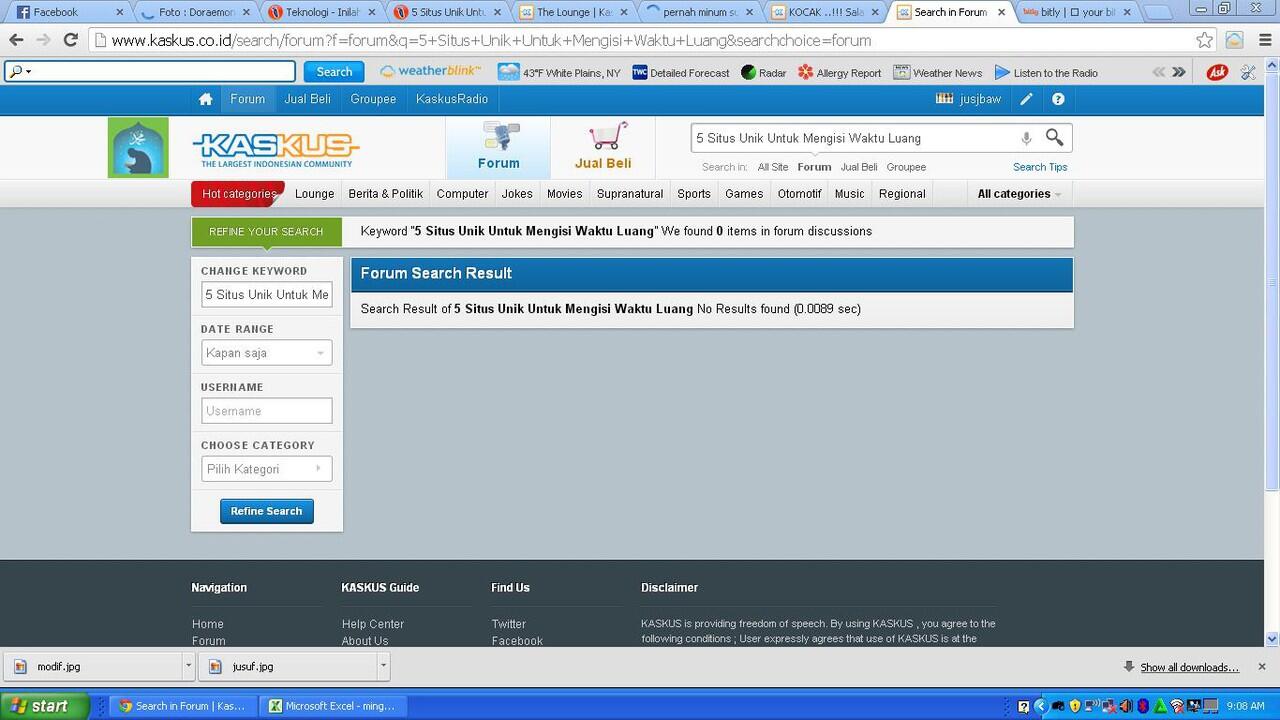Click the magnifier search icon in Kaskus search
This screenshot has width=1280, height=720.
1055,137
